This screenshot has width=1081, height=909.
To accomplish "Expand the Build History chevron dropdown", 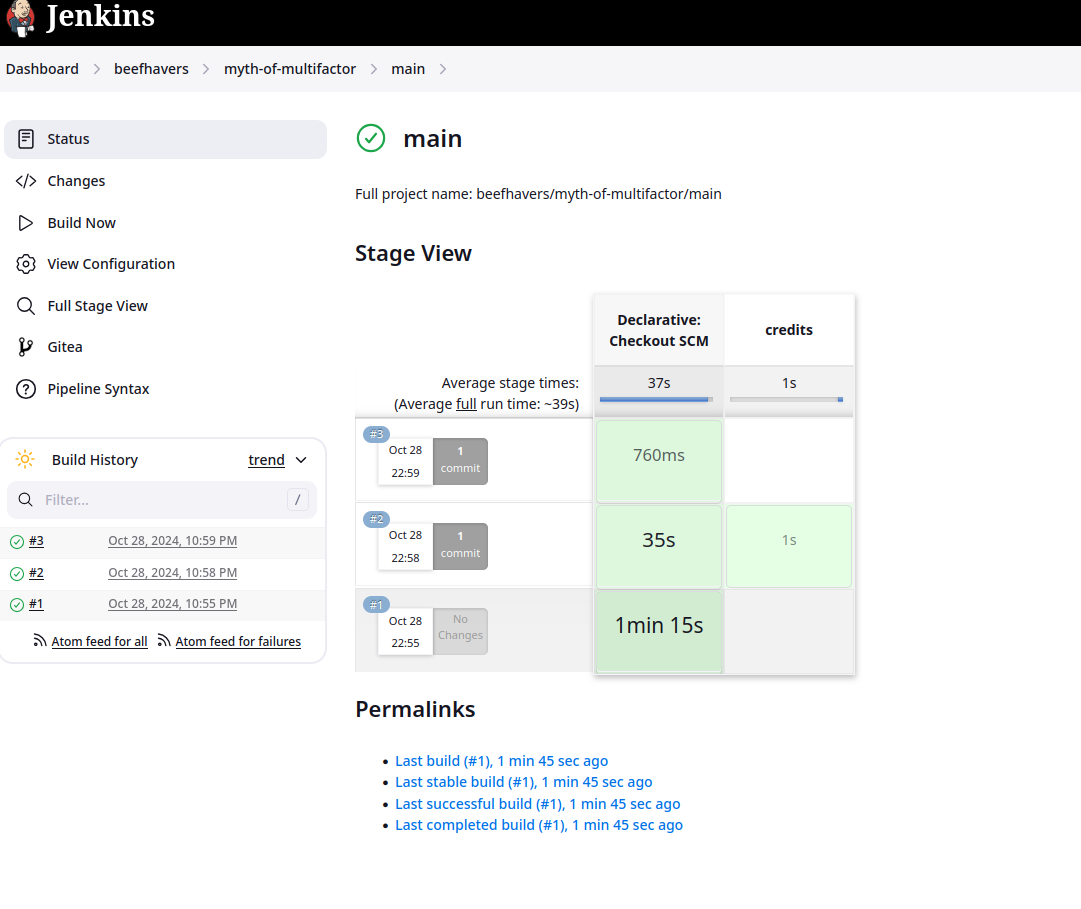I will tap(301, 460).
